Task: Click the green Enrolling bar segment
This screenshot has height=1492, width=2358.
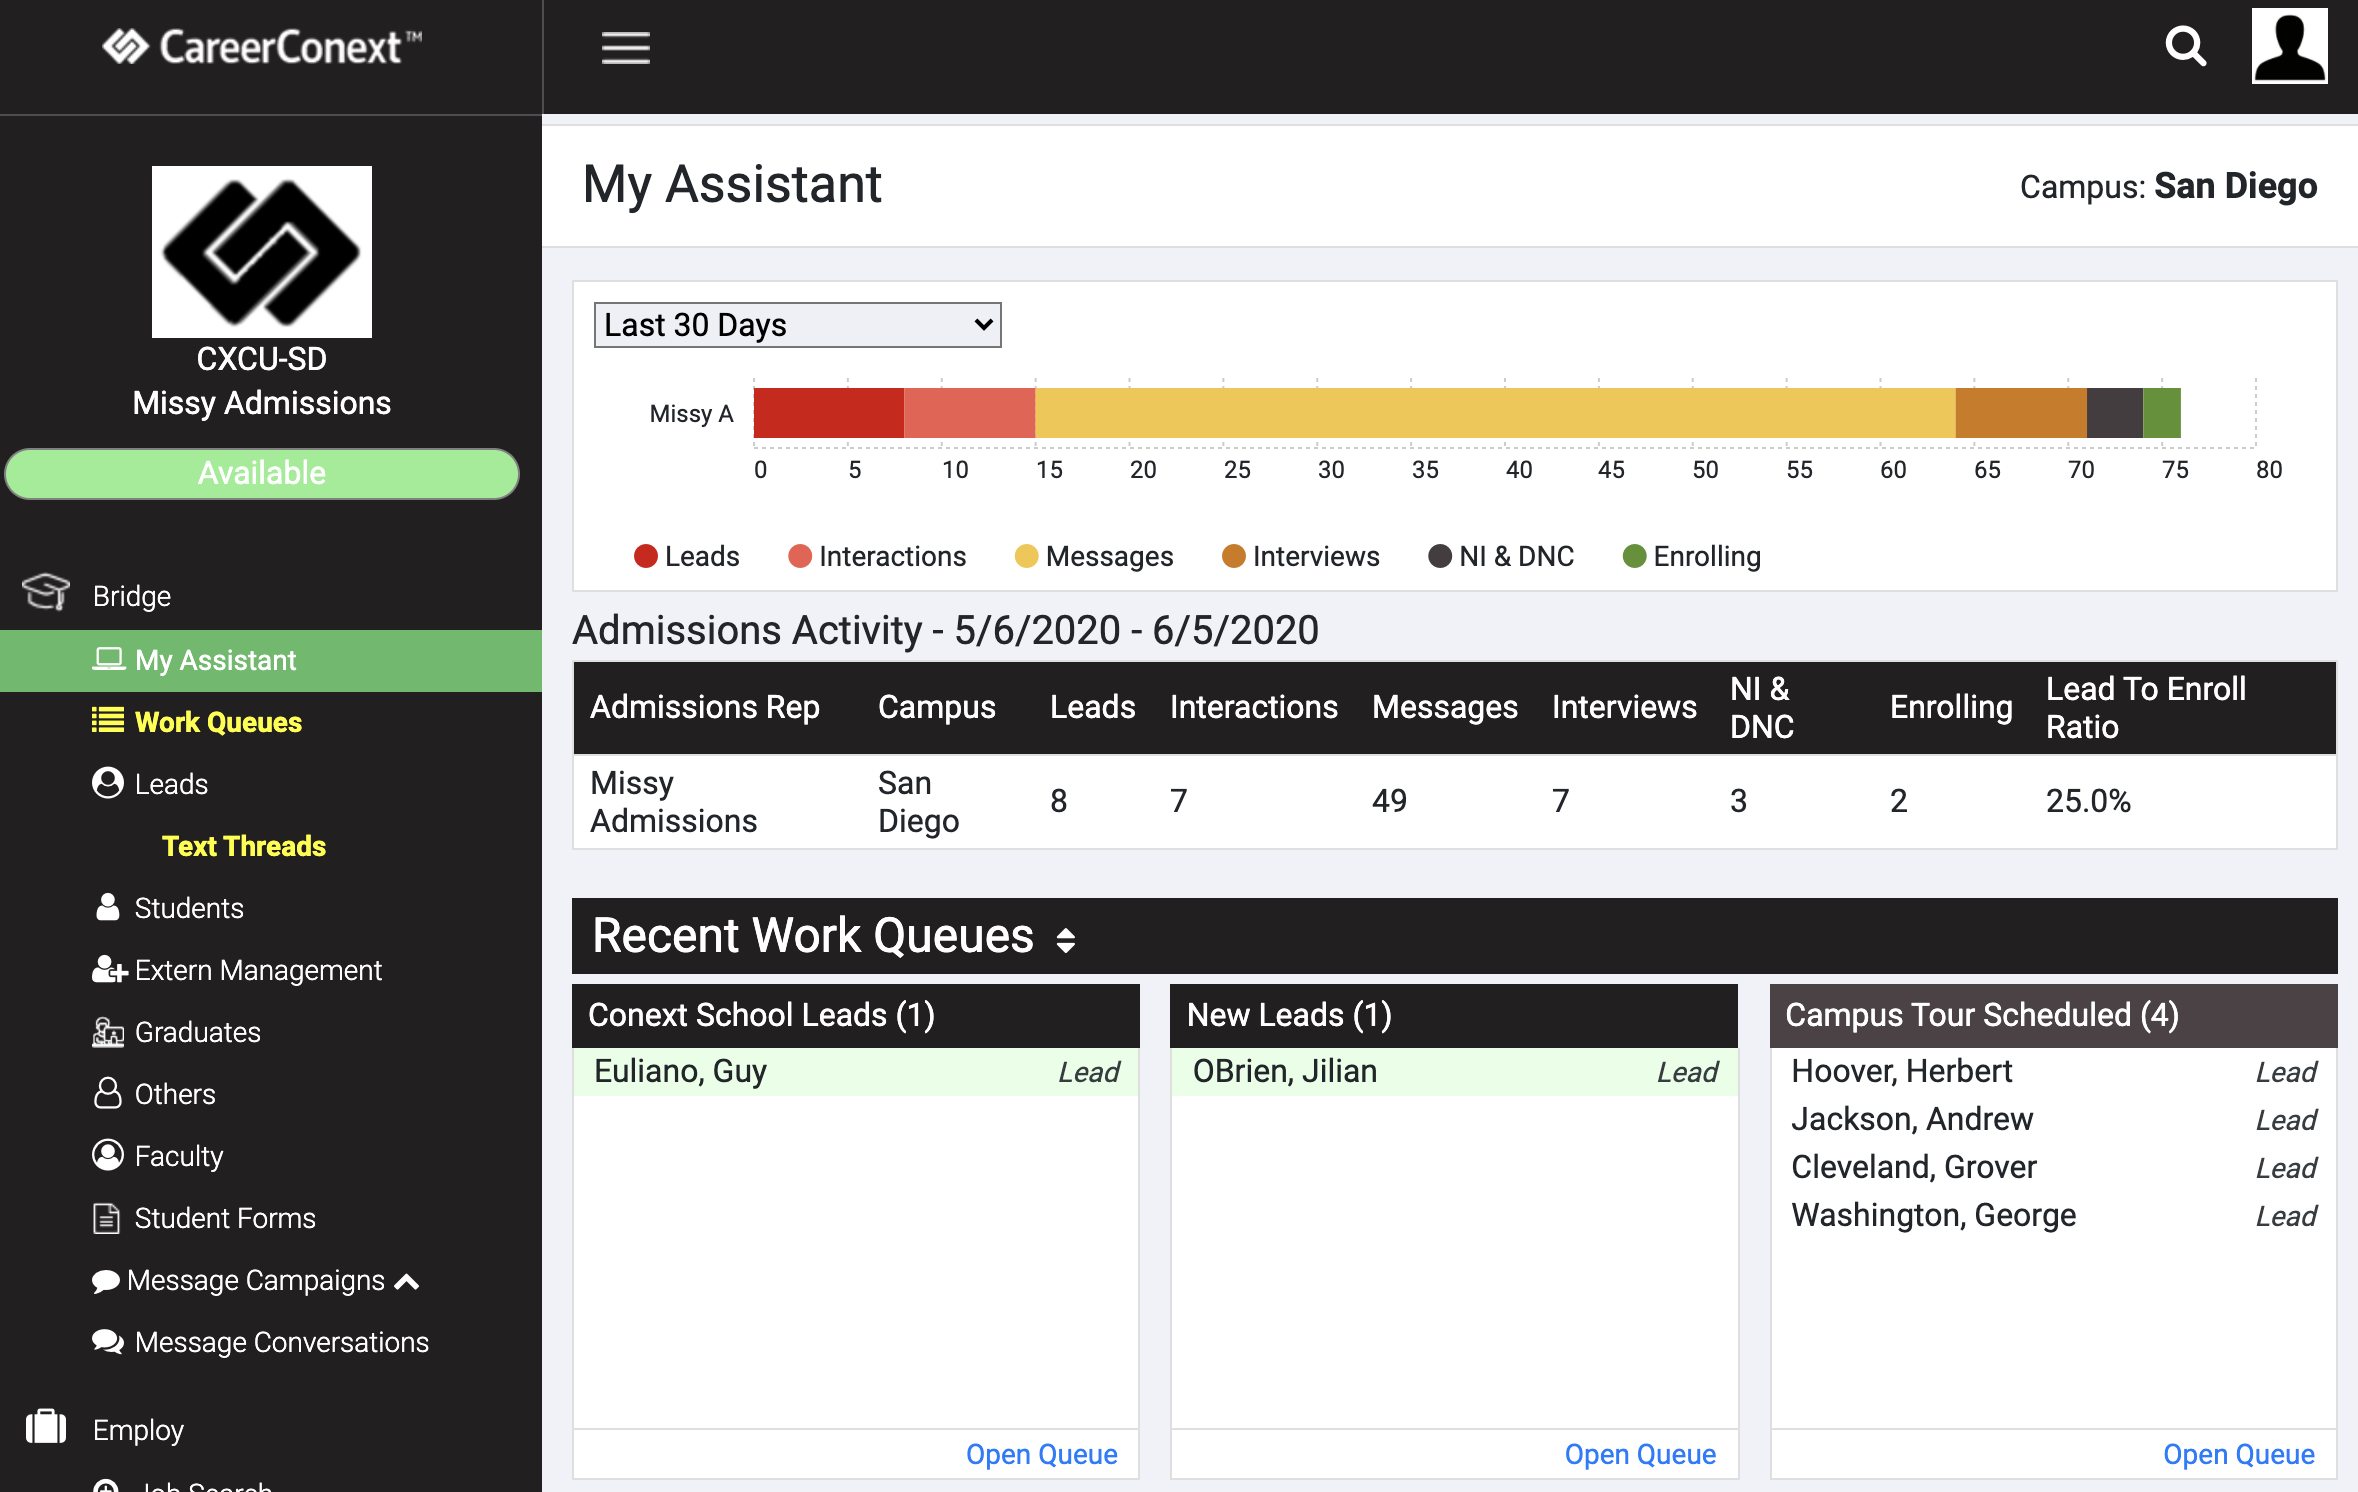Action: pyautogui.click(x=2161, y=413)
